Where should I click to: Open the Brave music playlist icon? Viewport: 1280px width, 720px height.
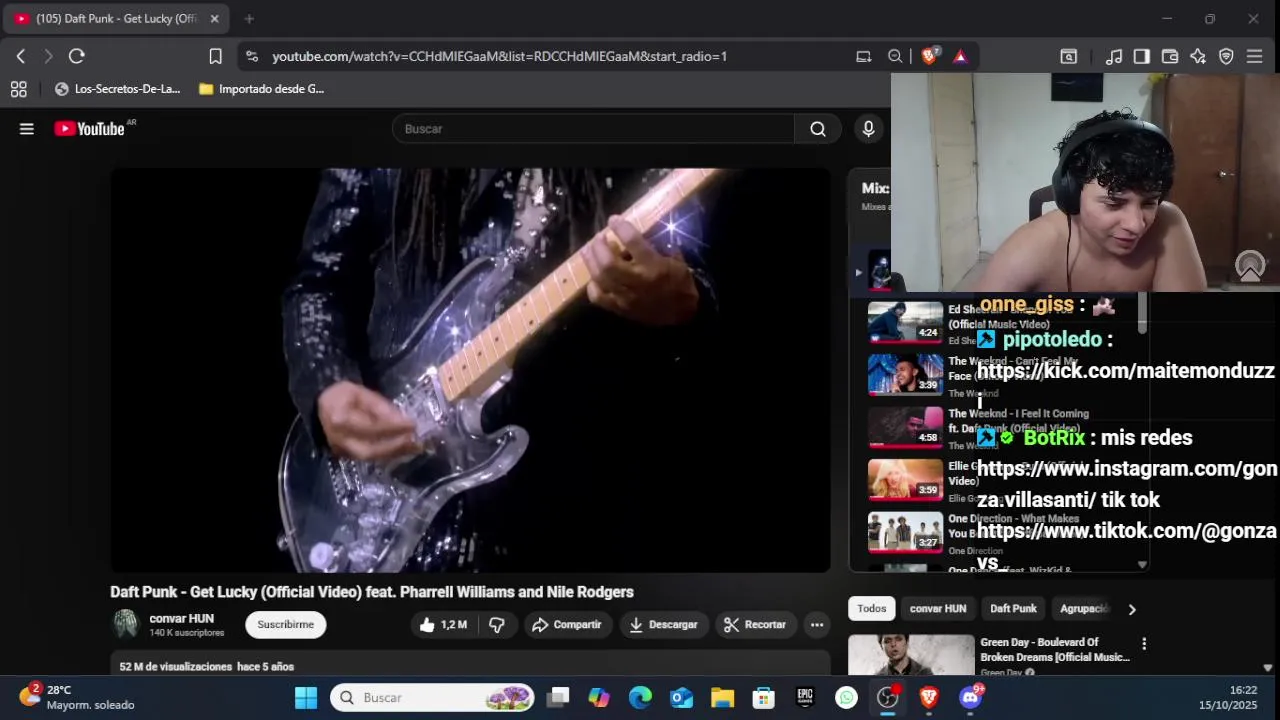[x=1113, y=56]
